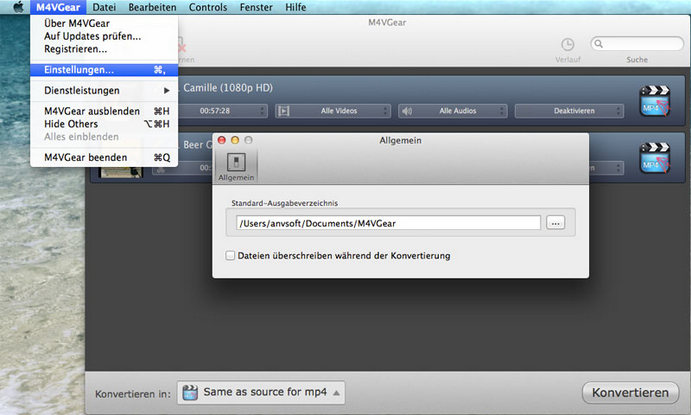
Task: Open the M4VGear menu bar item
Action: pyautogui.click(x=58, y=7)
